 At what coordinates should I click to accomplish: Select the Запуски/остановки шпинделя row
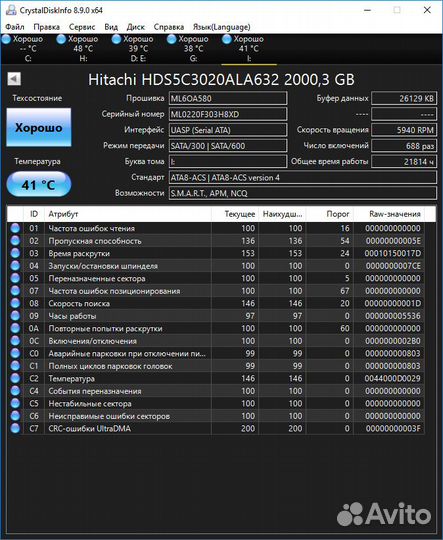[x=216, y=266]
